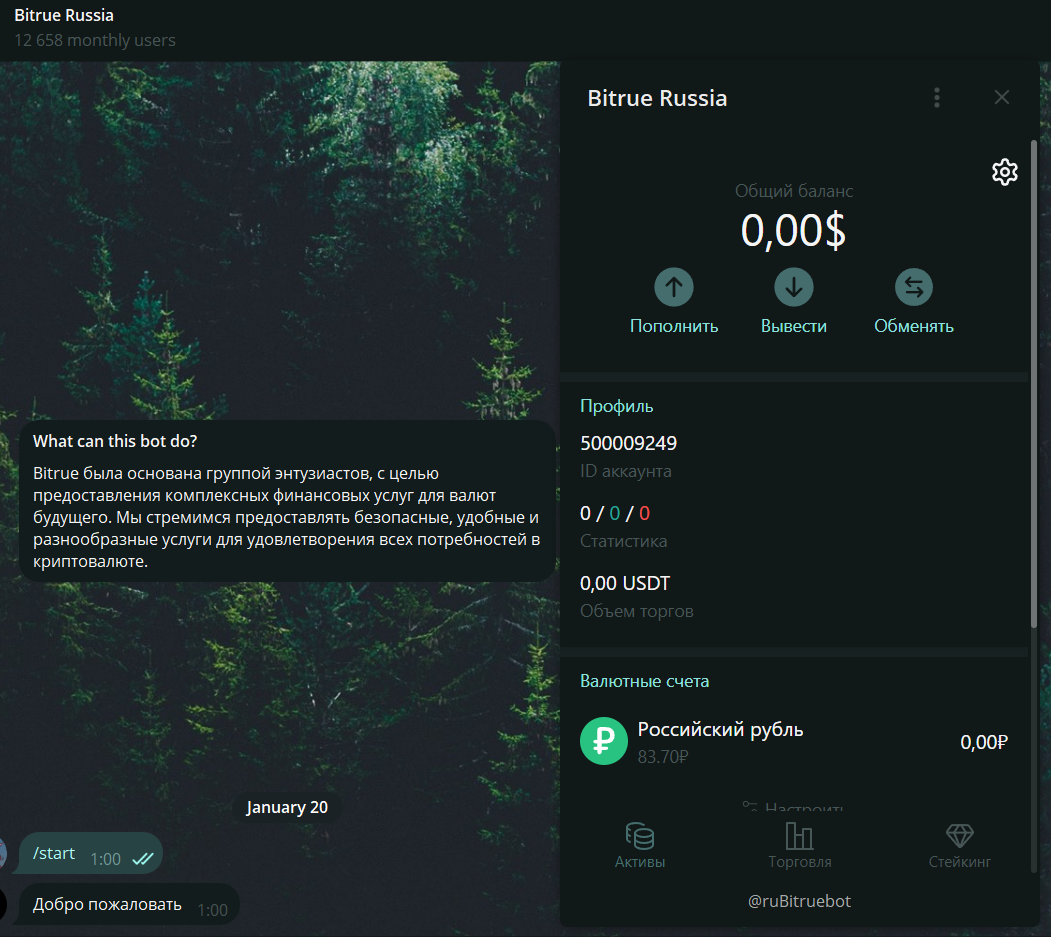Select the Российский рубль account row
Screen dimensions: 1051x937
[x=794, y=742]
